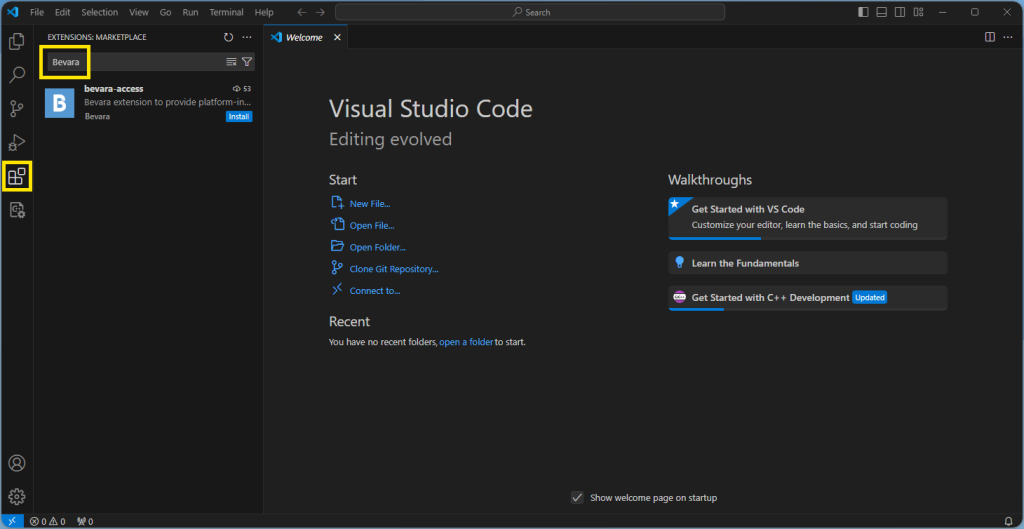The image size is (1024, 529).
Task: Close the Welcome tab
Action: tap(338, 37)
